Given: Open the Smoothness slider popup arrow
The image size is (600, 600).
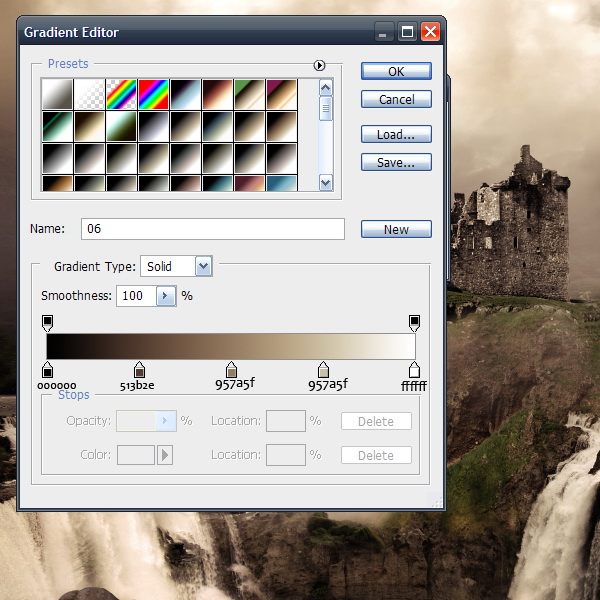Looking at the screenshot, I should [x=166, y=296].
